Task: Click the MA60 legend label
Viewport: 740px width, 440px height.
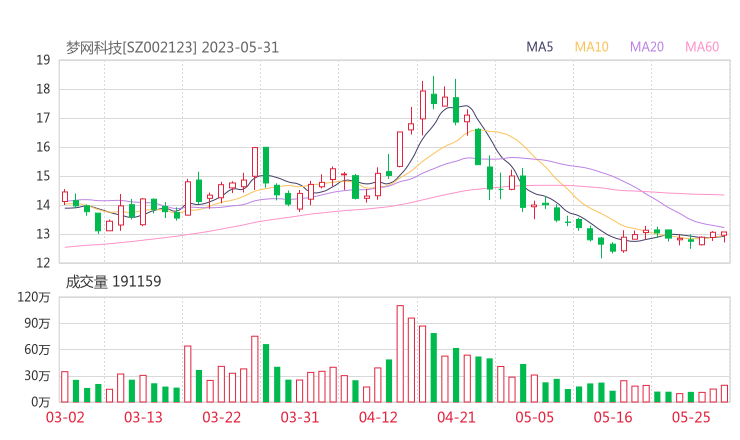Action: 702,47
